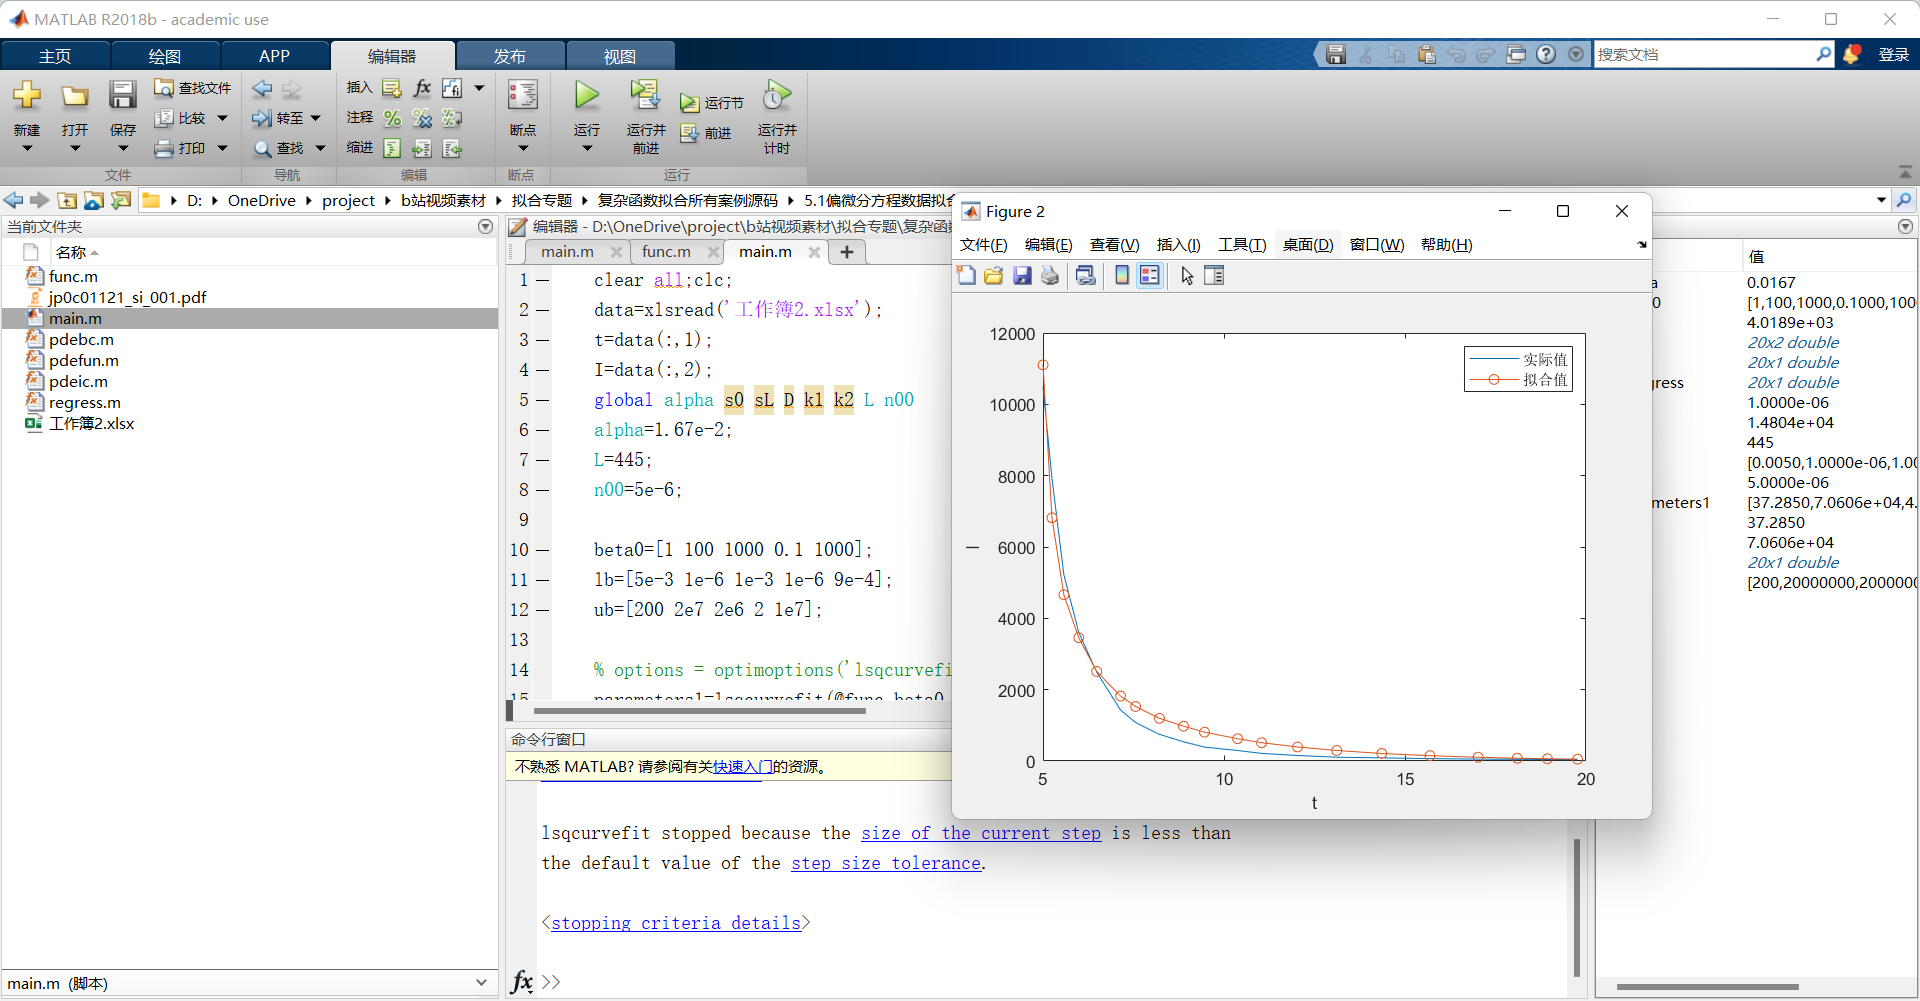
Task: Click link plot icon in Figure 2 toolbar
Action: point(1085,276)
